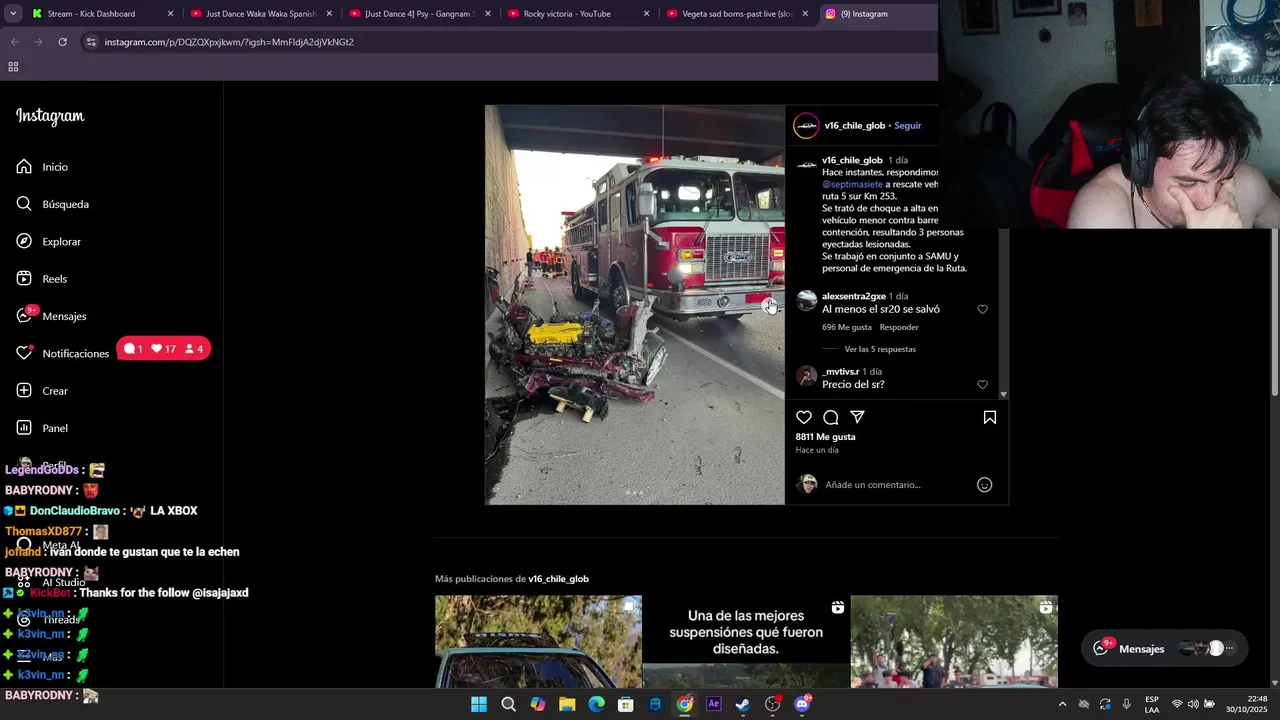Like alexsentra2gxe's comment
The image size is (1280, 720).
click(x=982, y=309)
